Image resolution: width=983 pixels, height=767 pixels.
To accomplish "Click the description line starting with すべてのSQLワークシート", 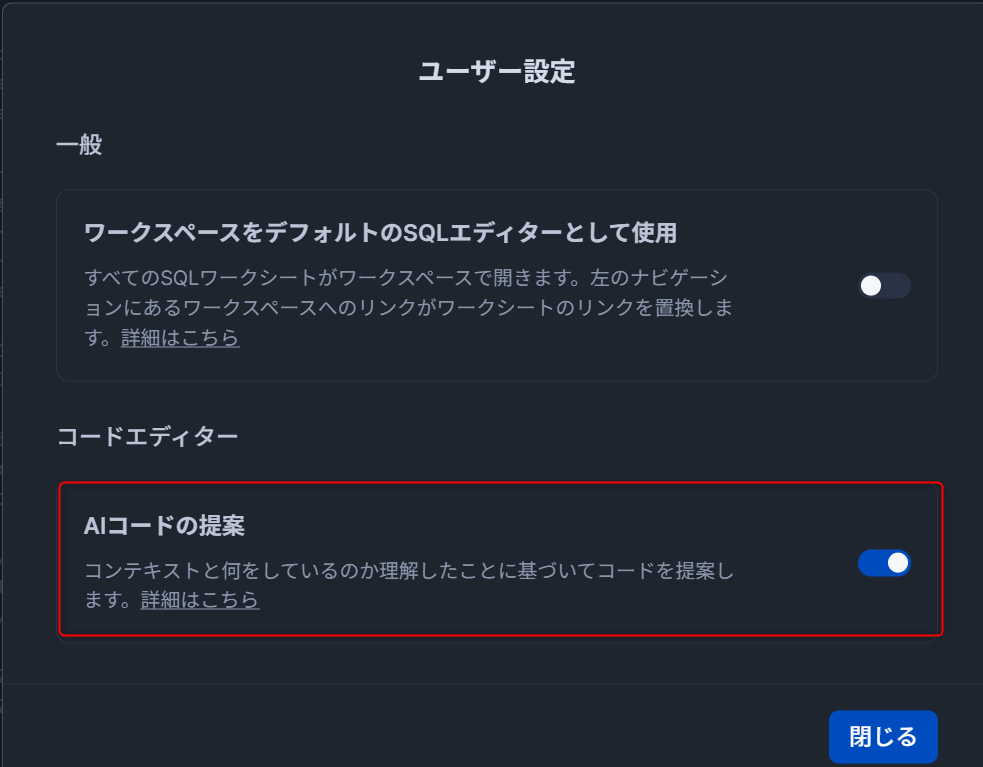I will pyautogui.click(x=408, y=276).
